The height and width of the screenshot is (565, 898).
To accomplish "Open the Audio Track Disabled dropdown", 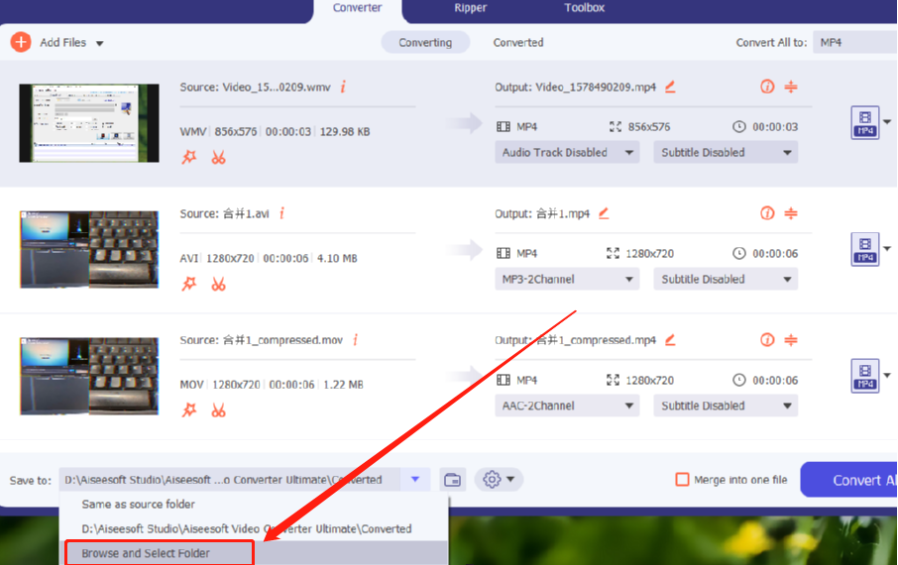I will 567,152.
